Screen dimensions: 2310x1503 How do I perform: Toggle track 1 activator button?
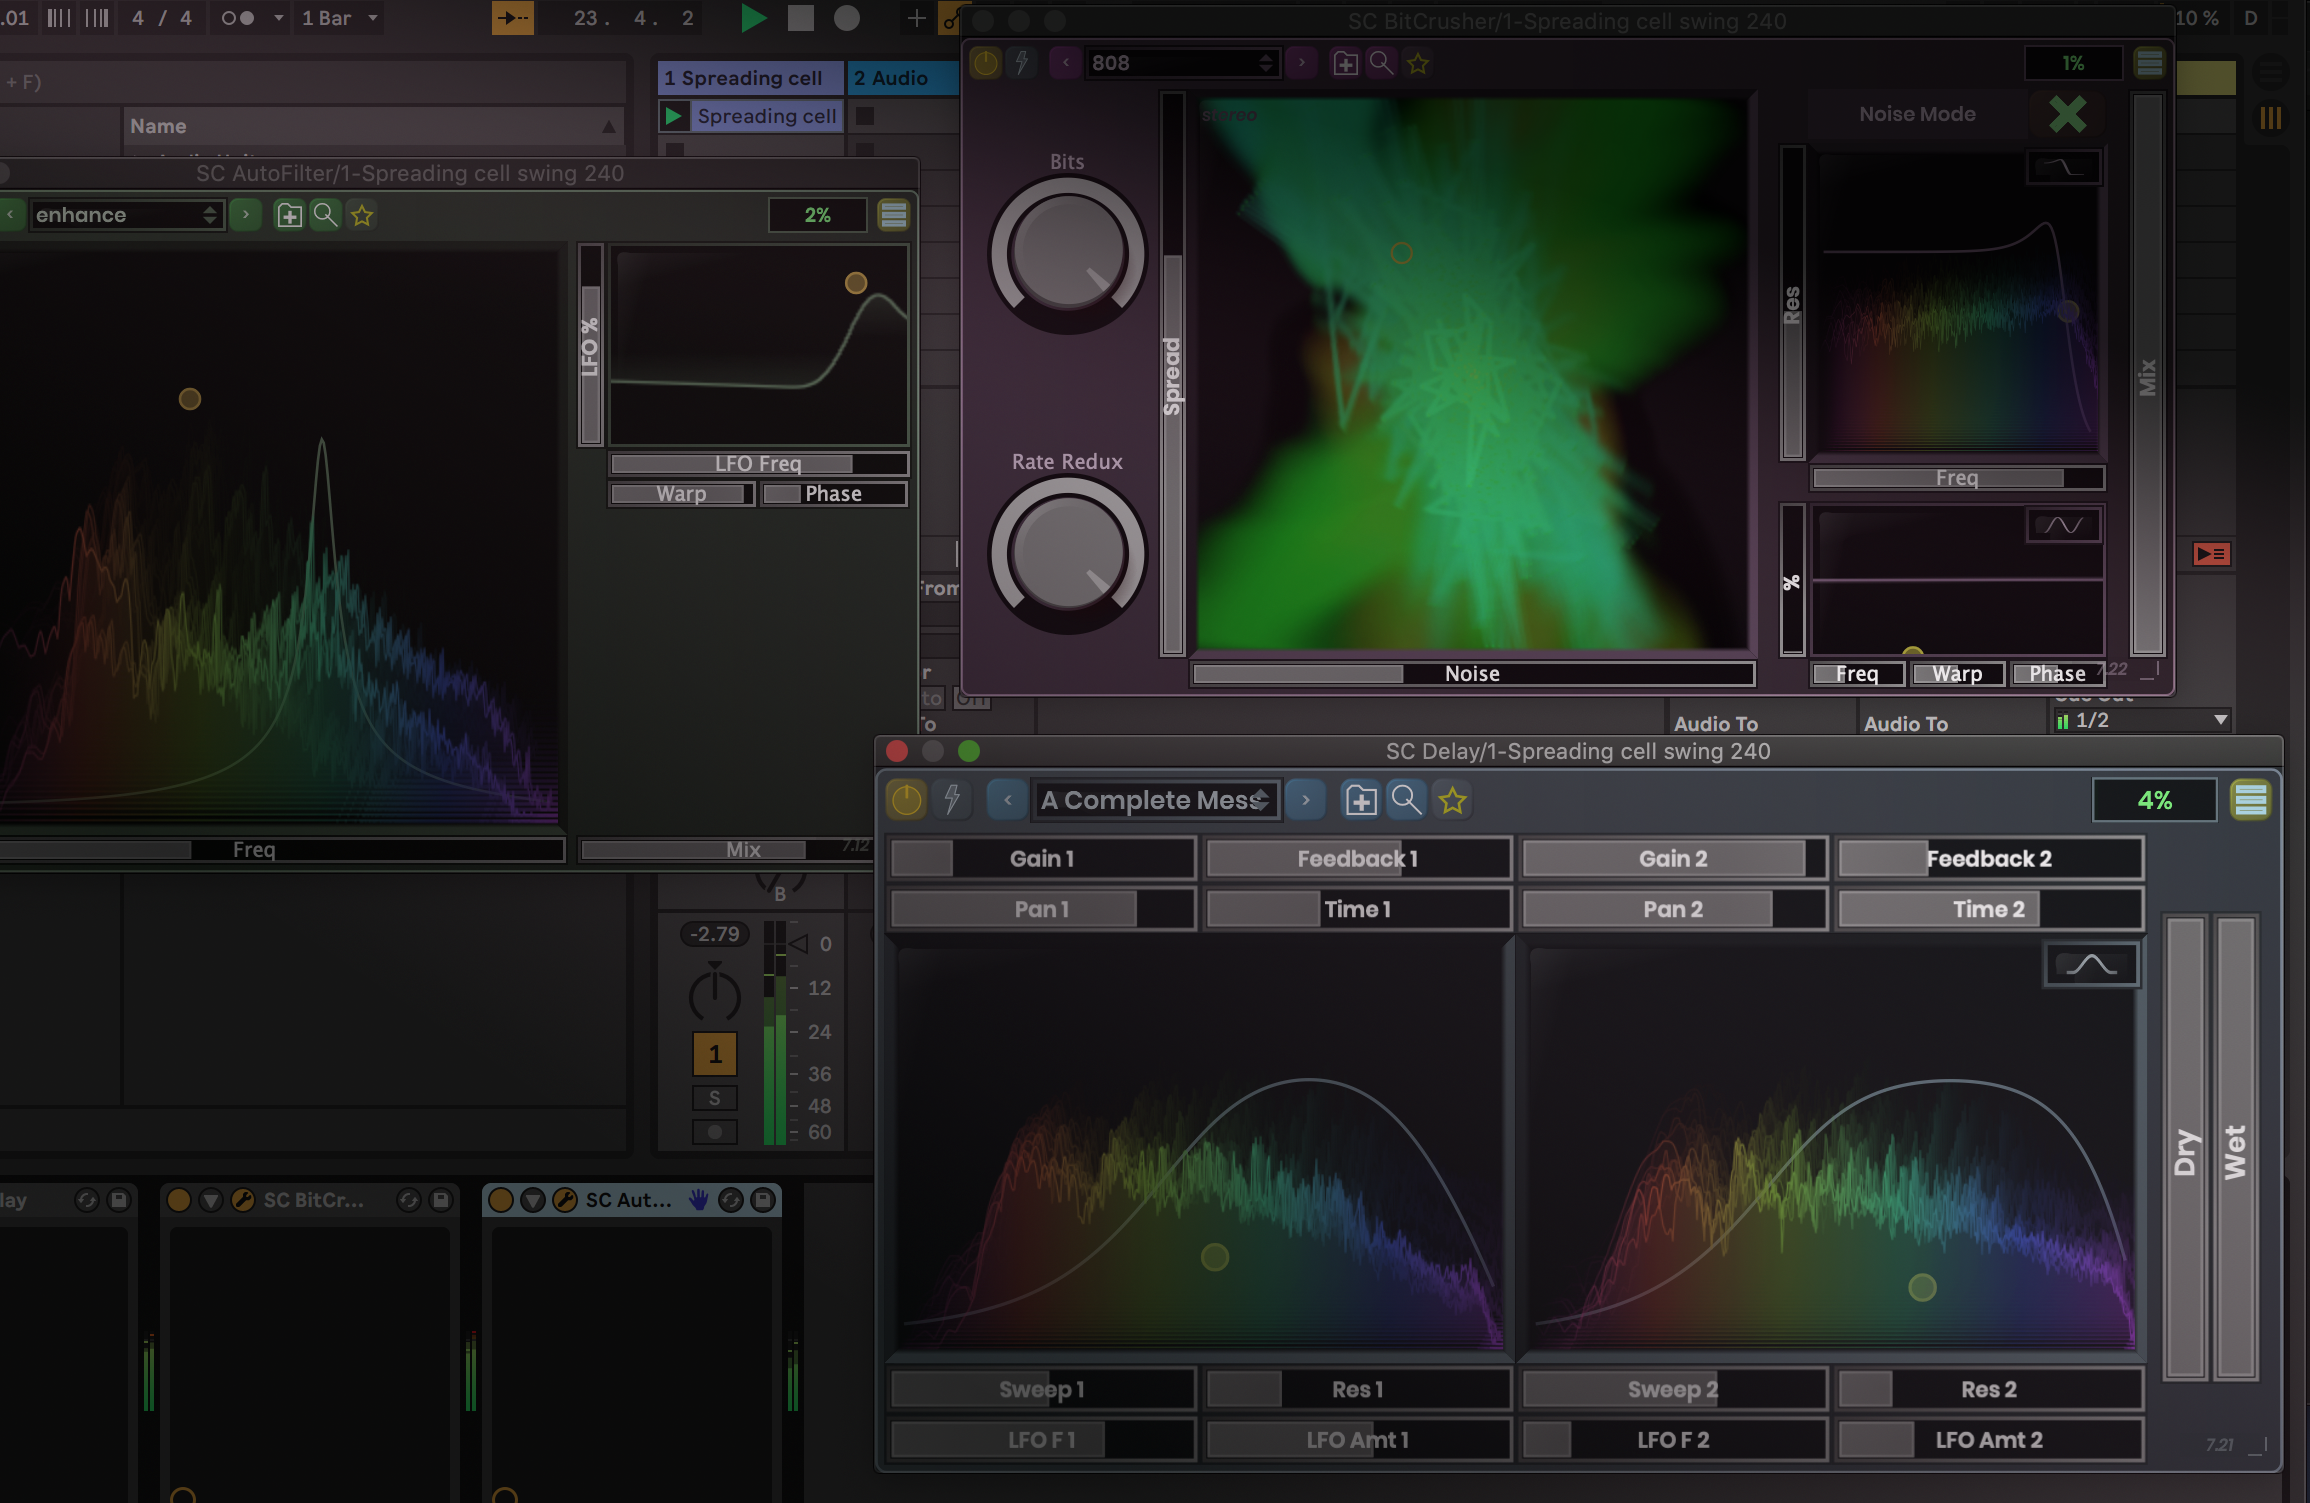pos(714,1054)
